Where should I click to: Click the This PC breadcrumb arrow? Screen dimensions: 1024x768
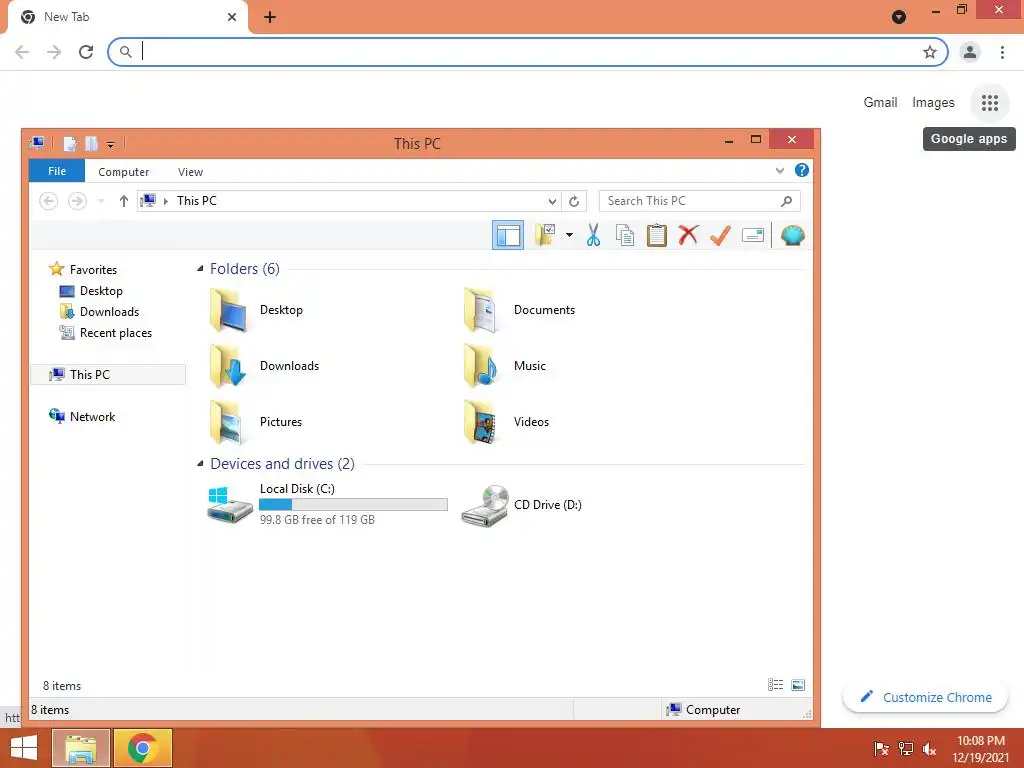[166, 201]
